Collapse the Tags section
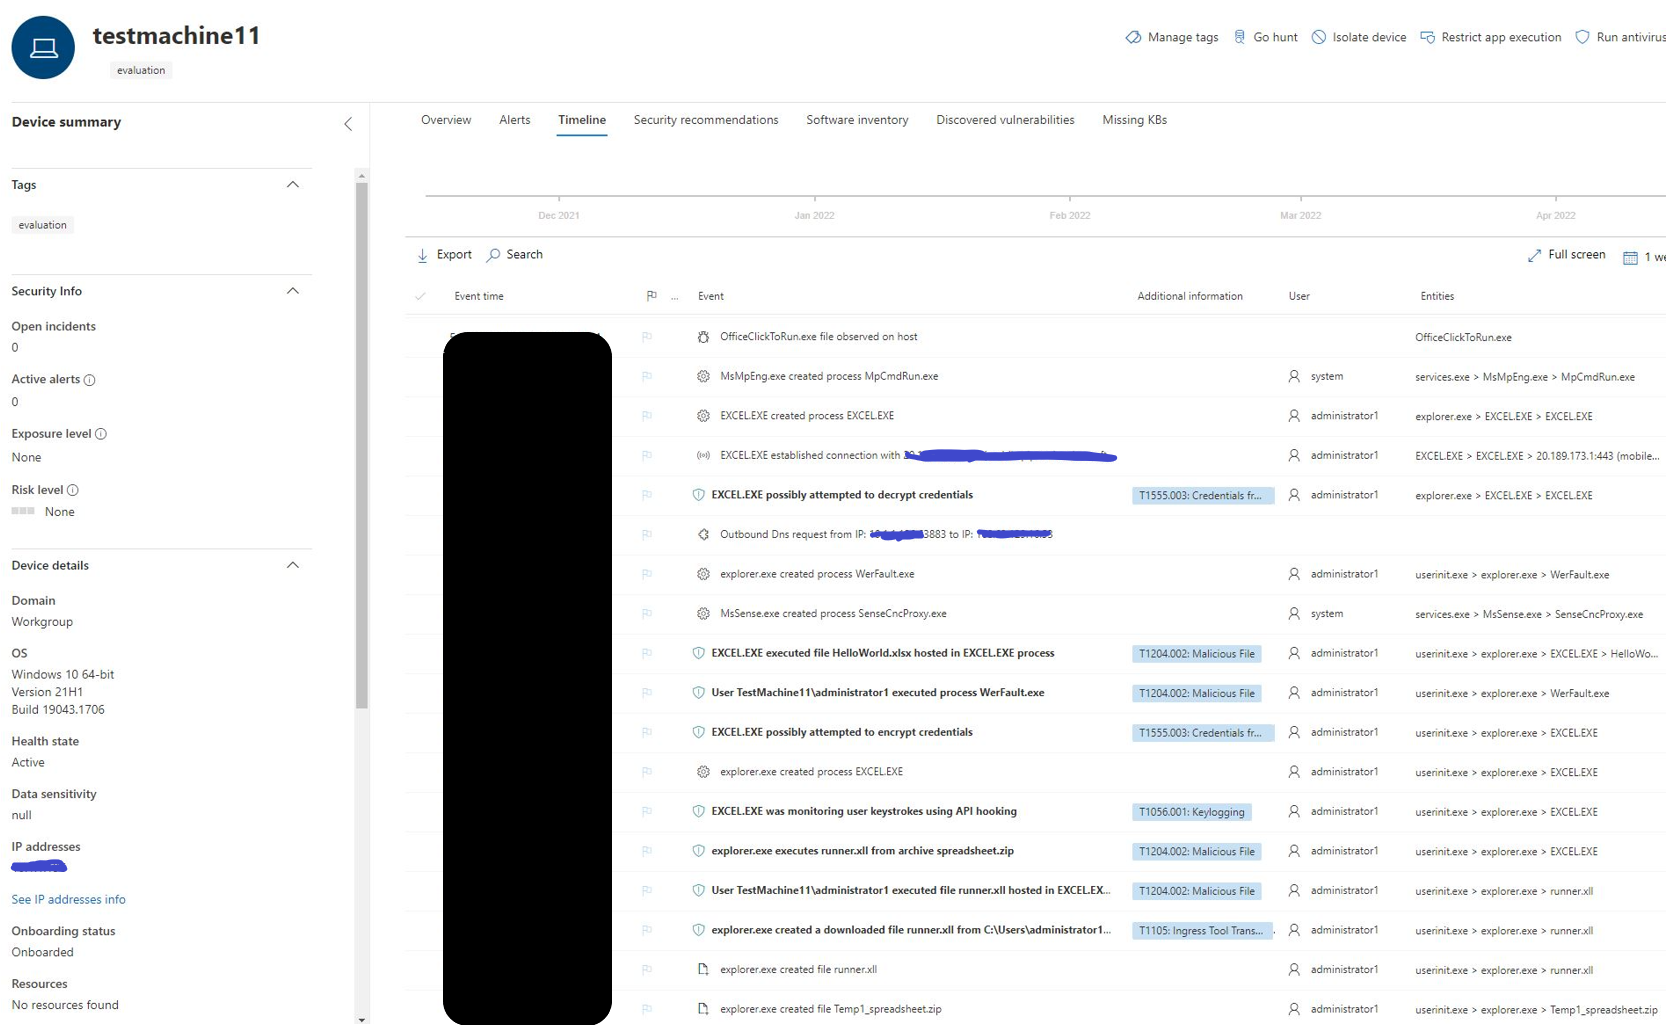 (293, 185)
